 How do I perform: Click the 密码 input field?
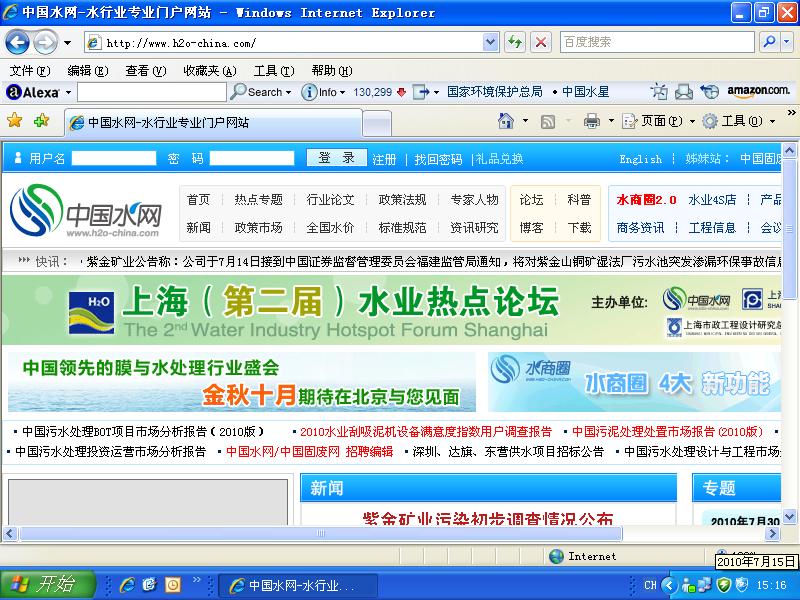coord(252,158)
